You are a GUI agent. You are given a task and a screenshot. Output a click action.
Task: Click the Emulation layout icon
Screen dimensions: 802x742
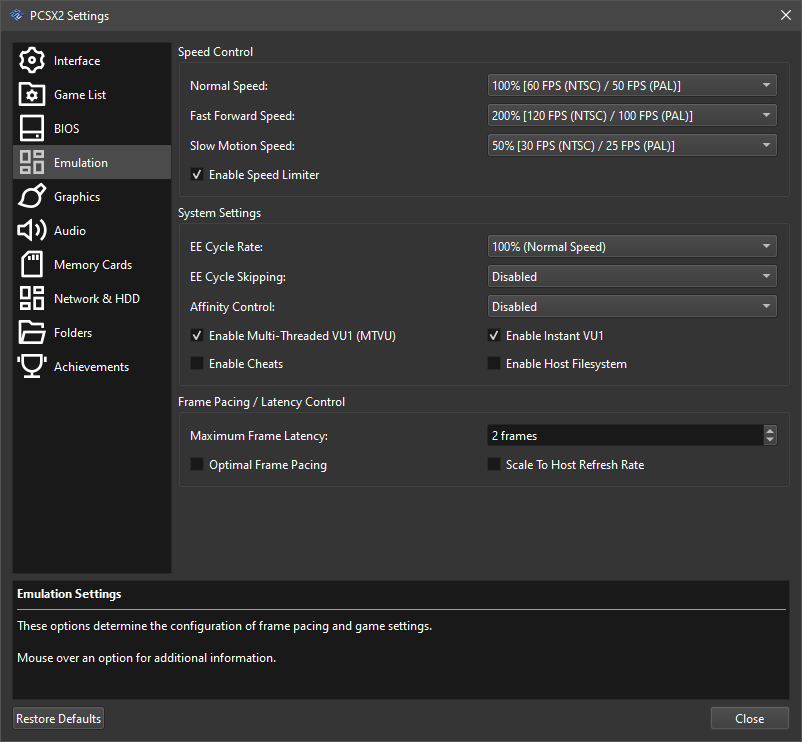[32, 162]
